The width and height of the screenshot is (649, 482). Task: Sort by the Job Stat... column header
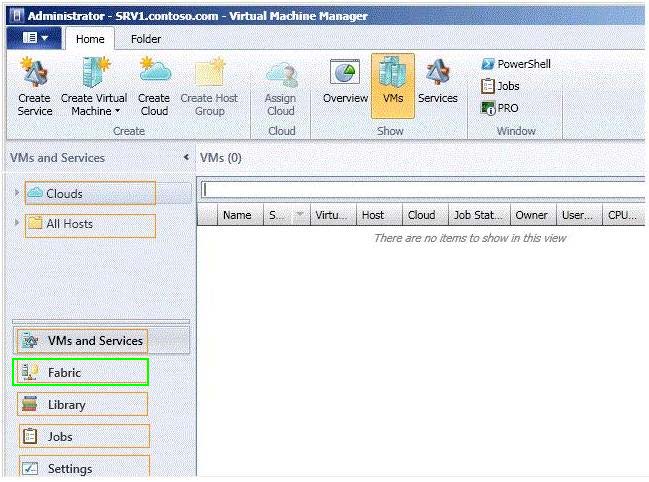point(480,215)
